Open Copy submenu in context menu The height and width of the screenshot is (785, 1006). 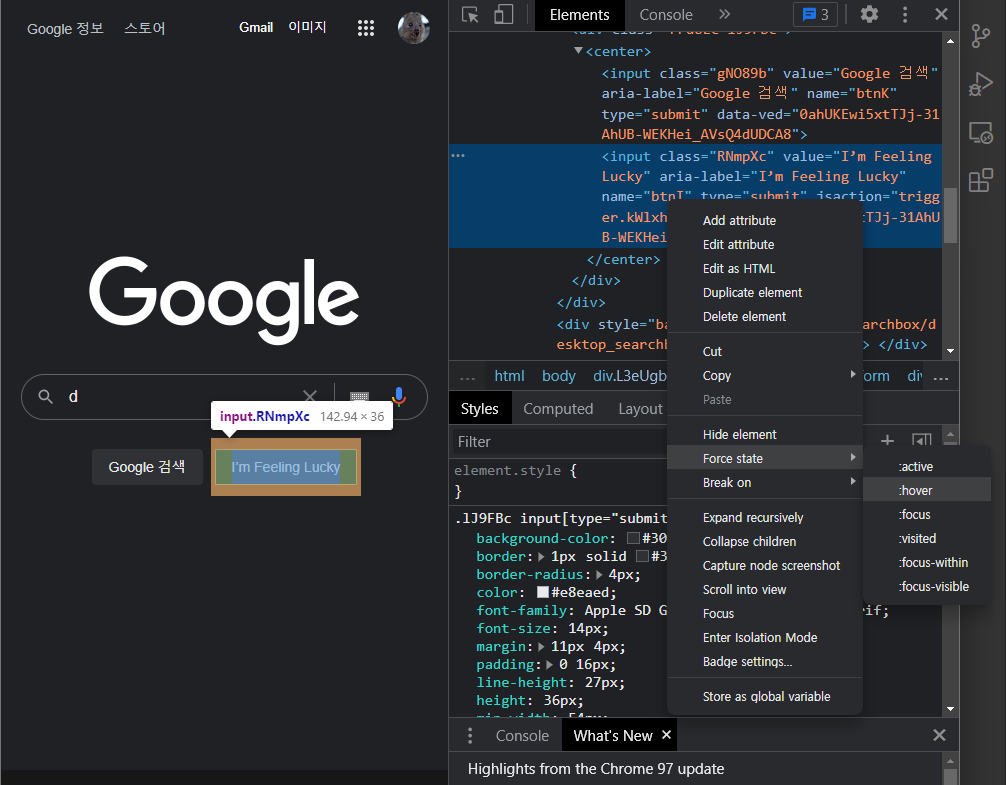point(765,375)
